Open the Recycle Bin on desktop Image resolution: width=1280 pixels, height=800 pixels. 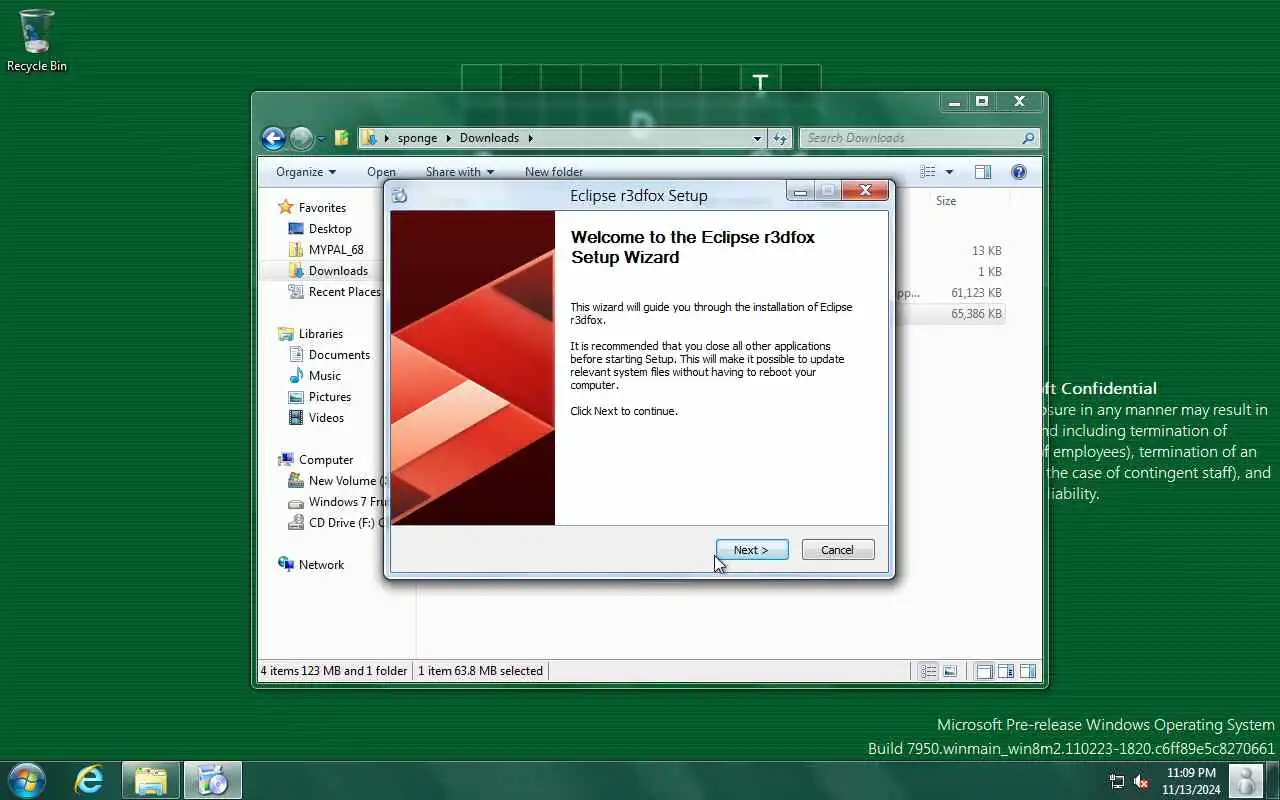coord(37,41)
